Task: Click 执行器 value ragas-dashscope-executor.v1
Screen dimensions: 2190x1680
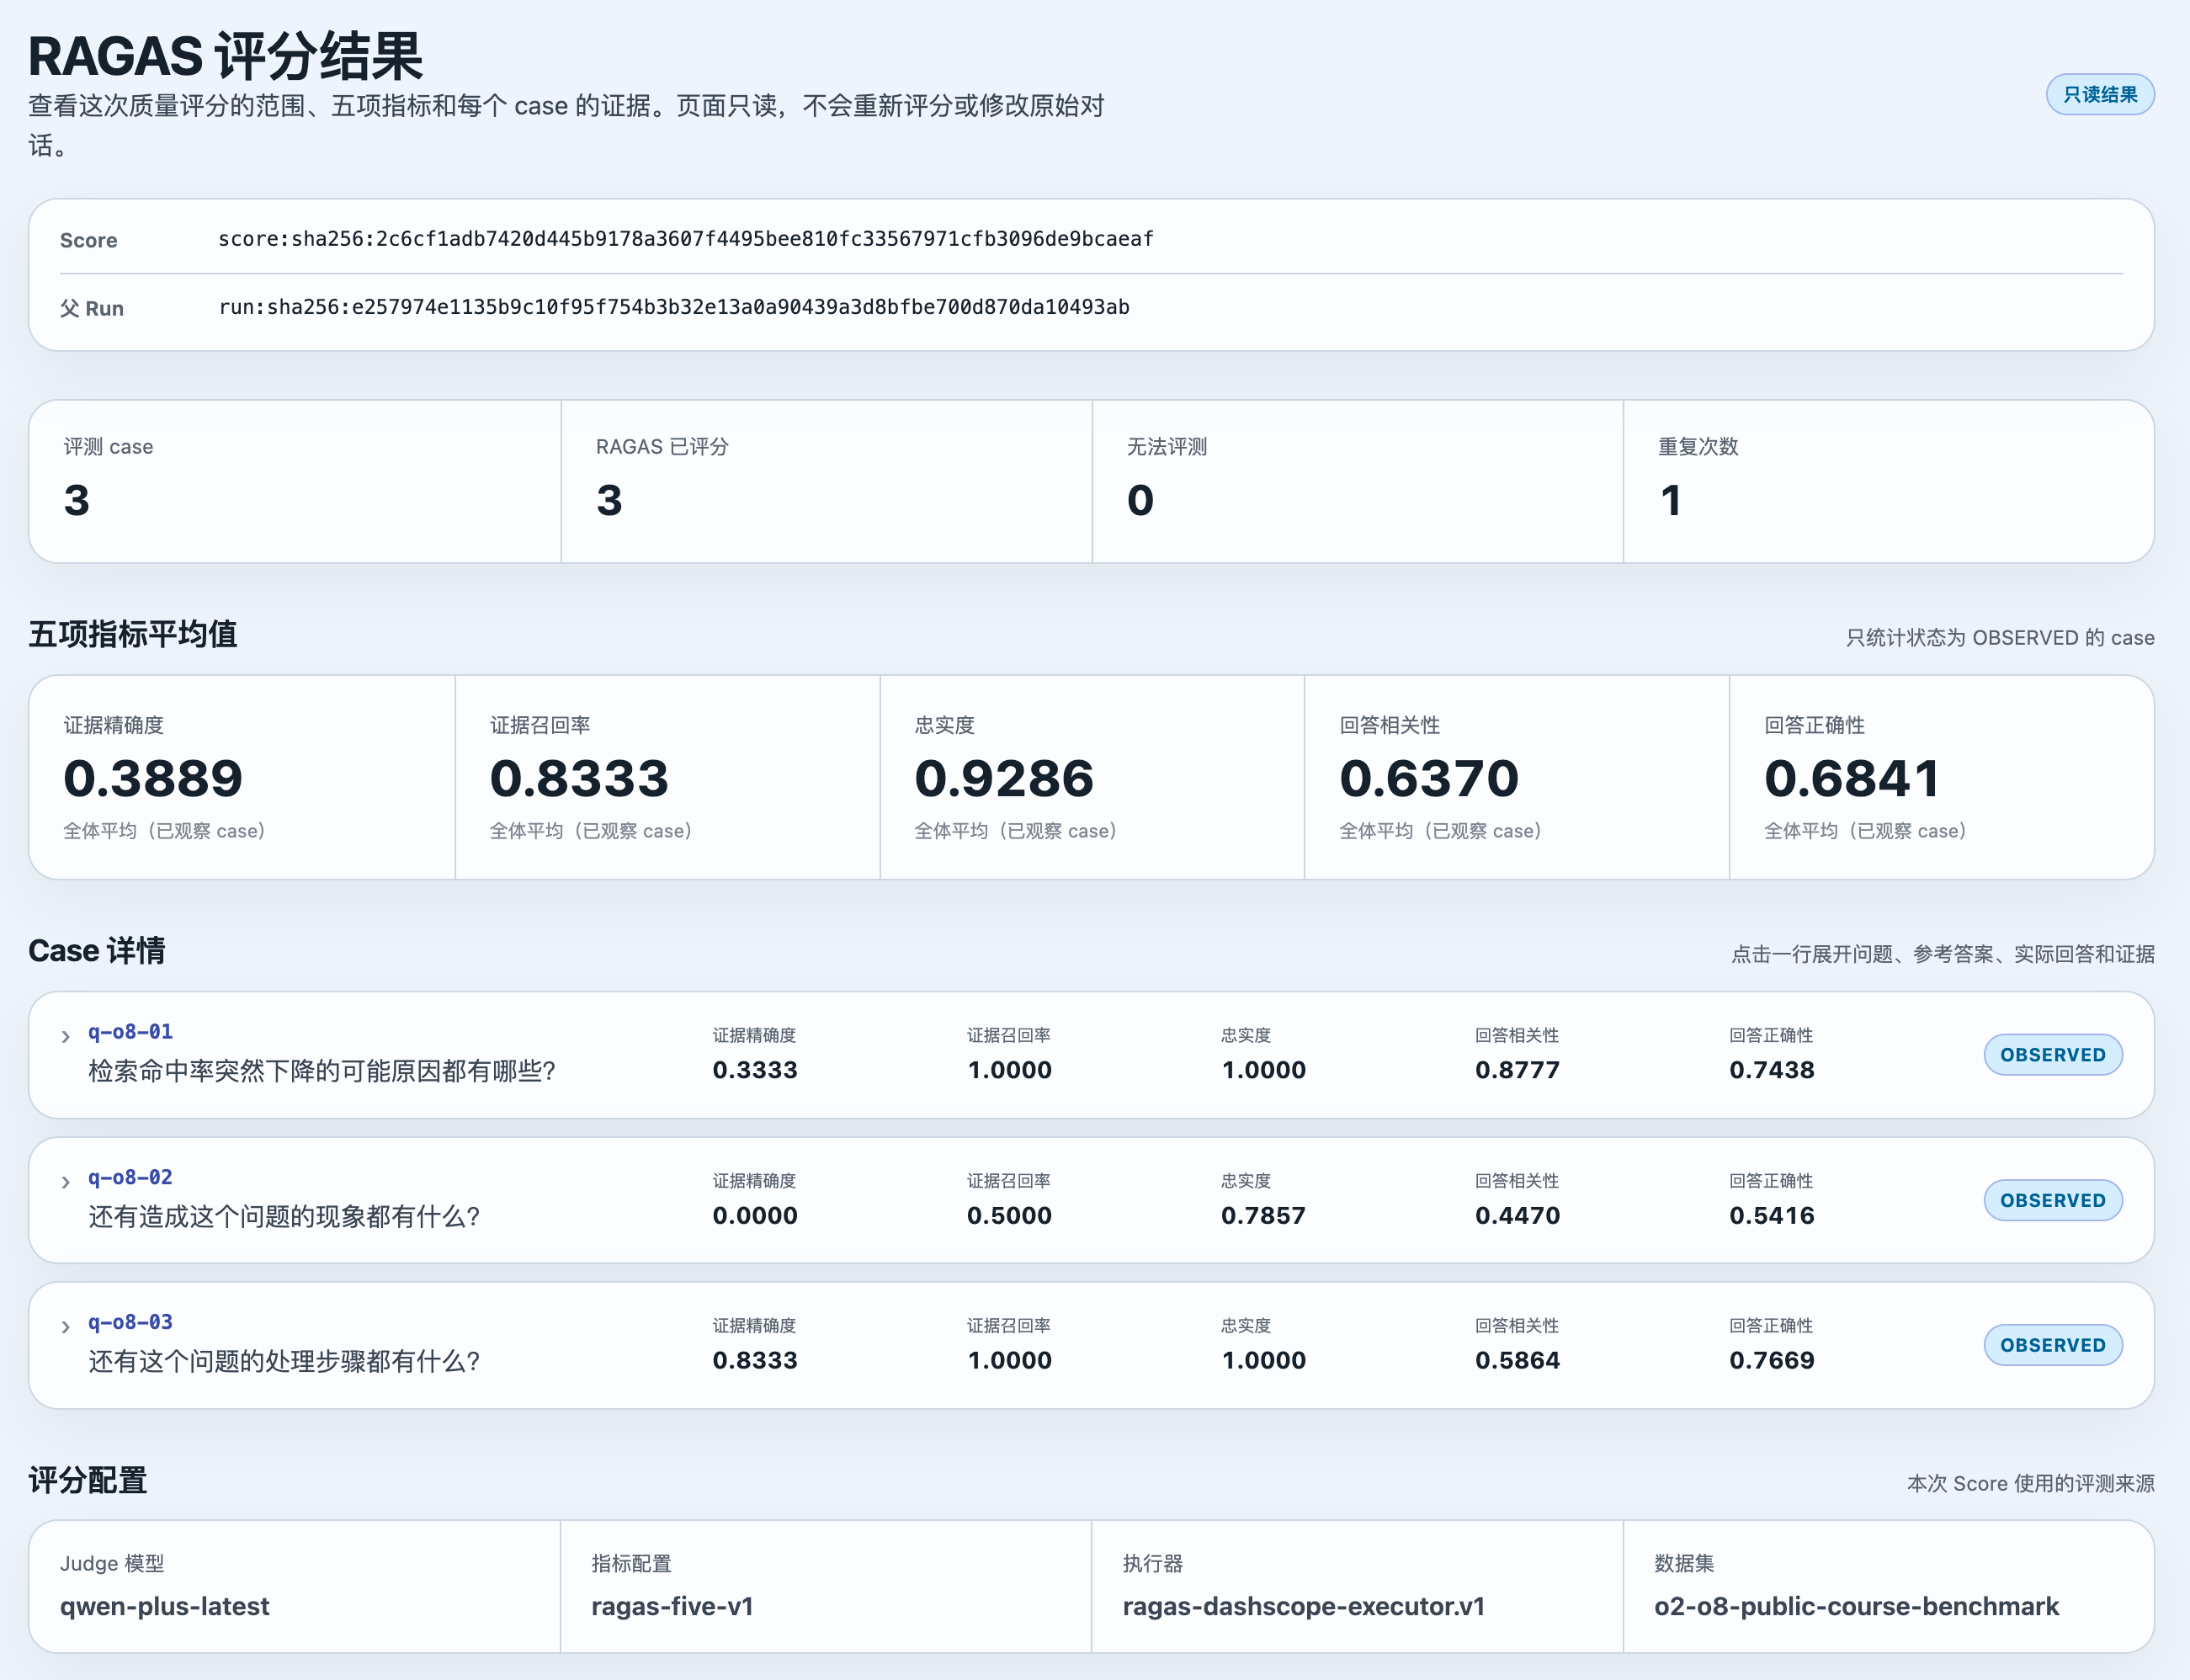Action: 1304,1606
